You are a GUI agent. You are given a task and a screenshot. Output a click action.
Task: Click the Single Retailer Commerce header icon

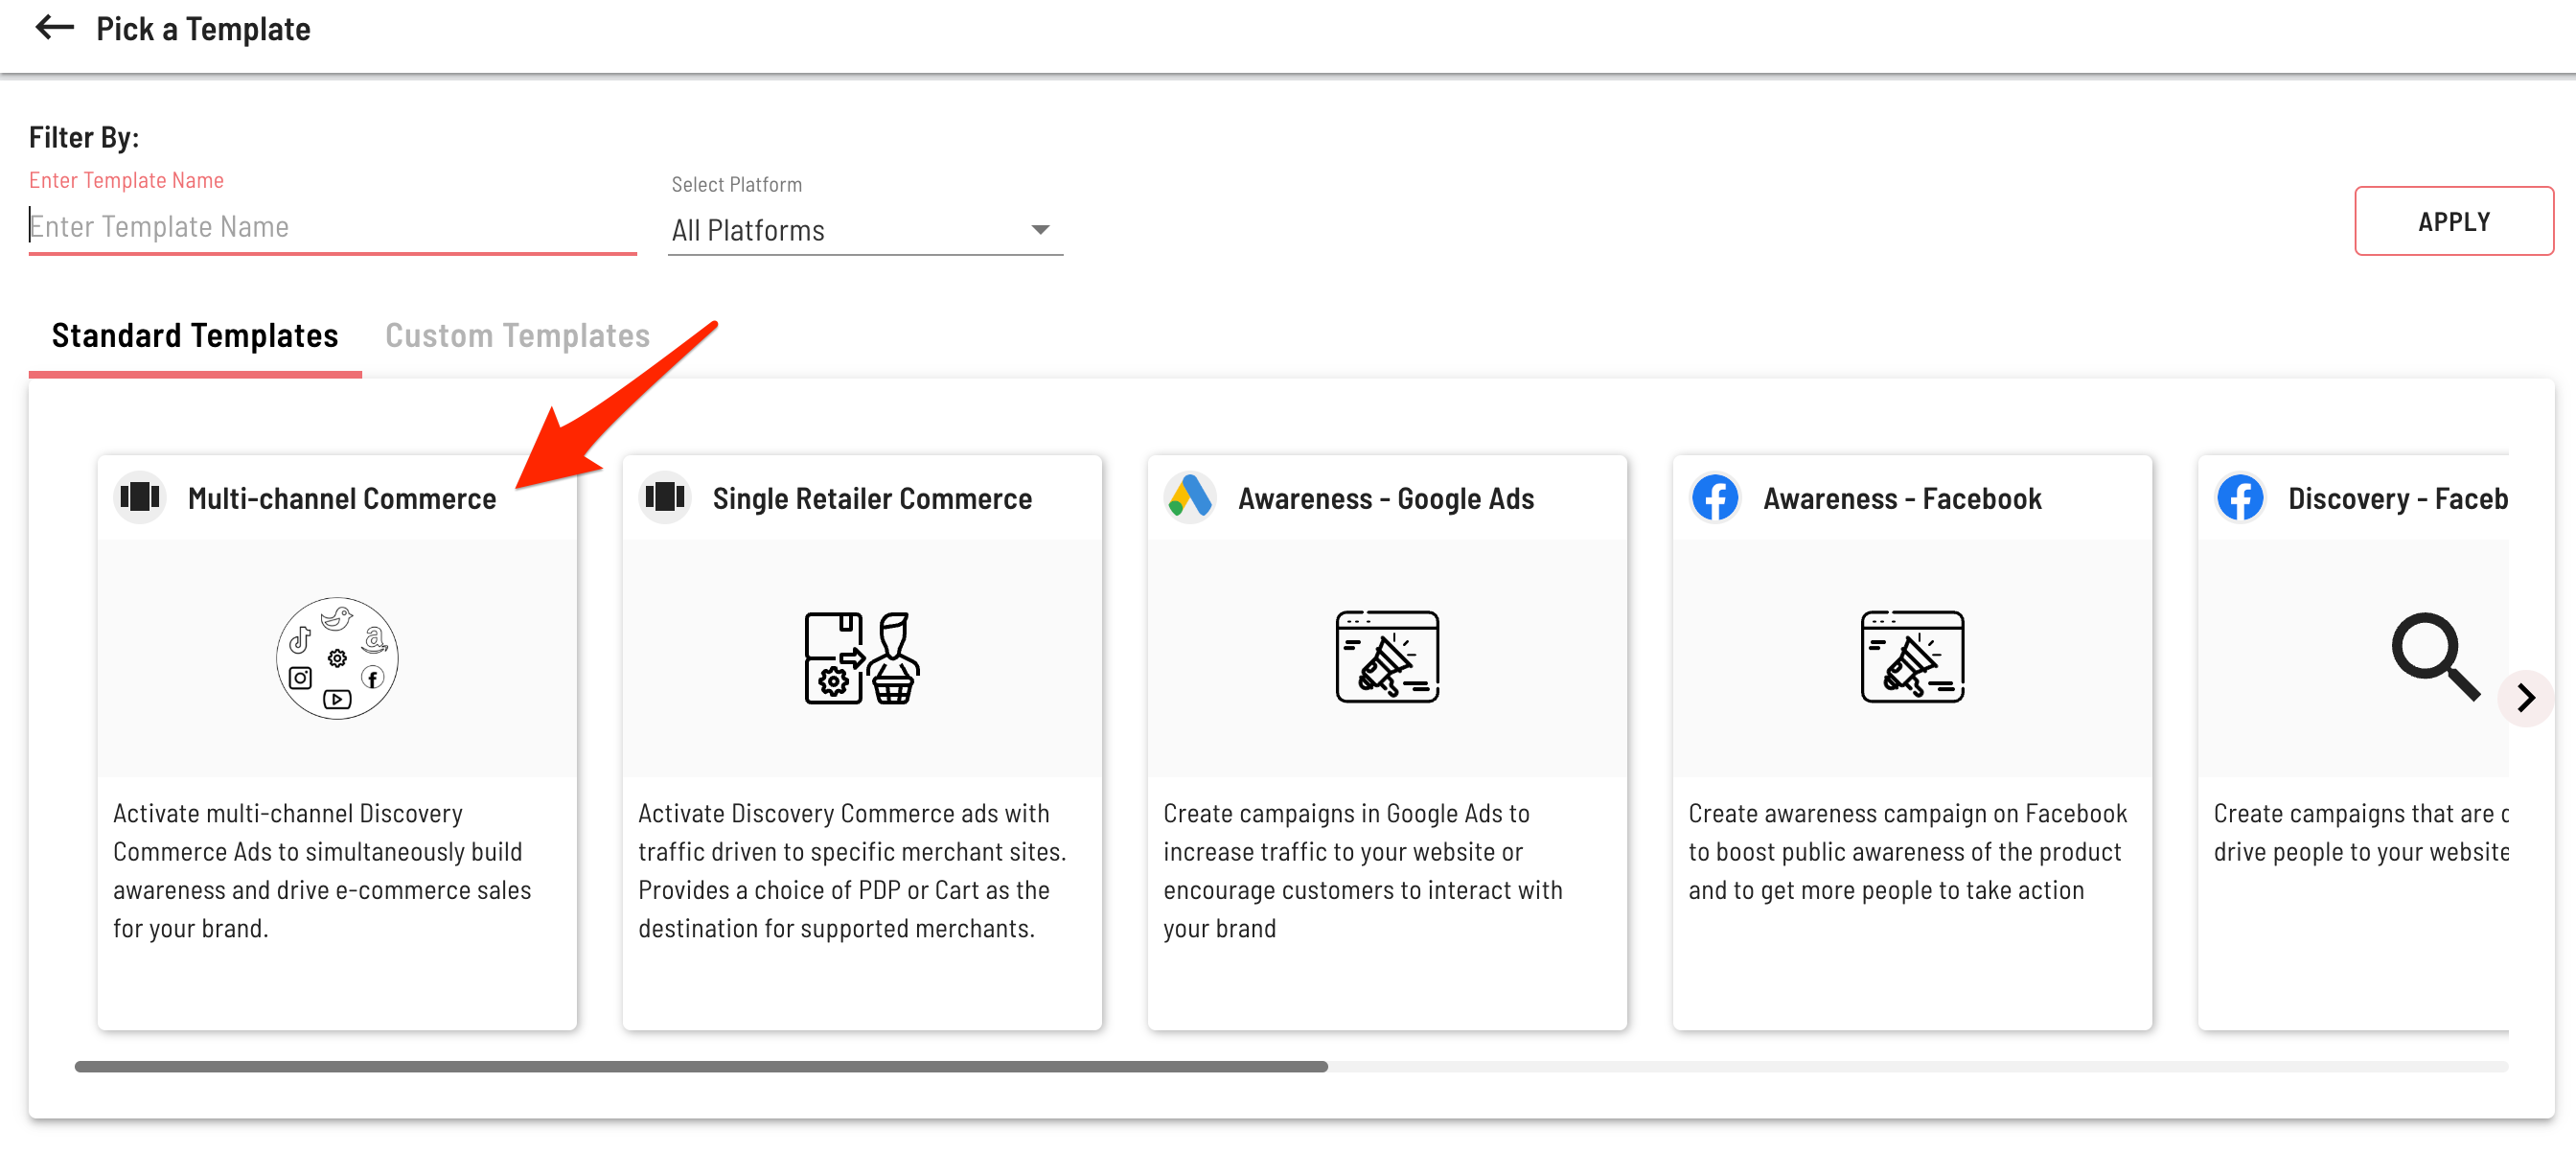click(x=665, y=497)
